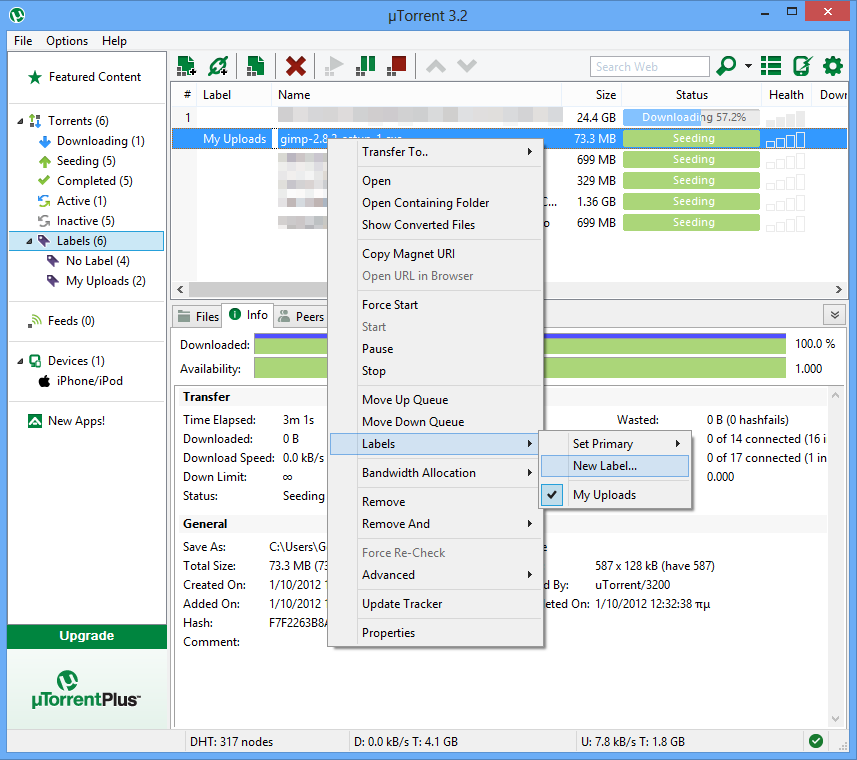Choose Pause in the context menu

tap(436, 349)
